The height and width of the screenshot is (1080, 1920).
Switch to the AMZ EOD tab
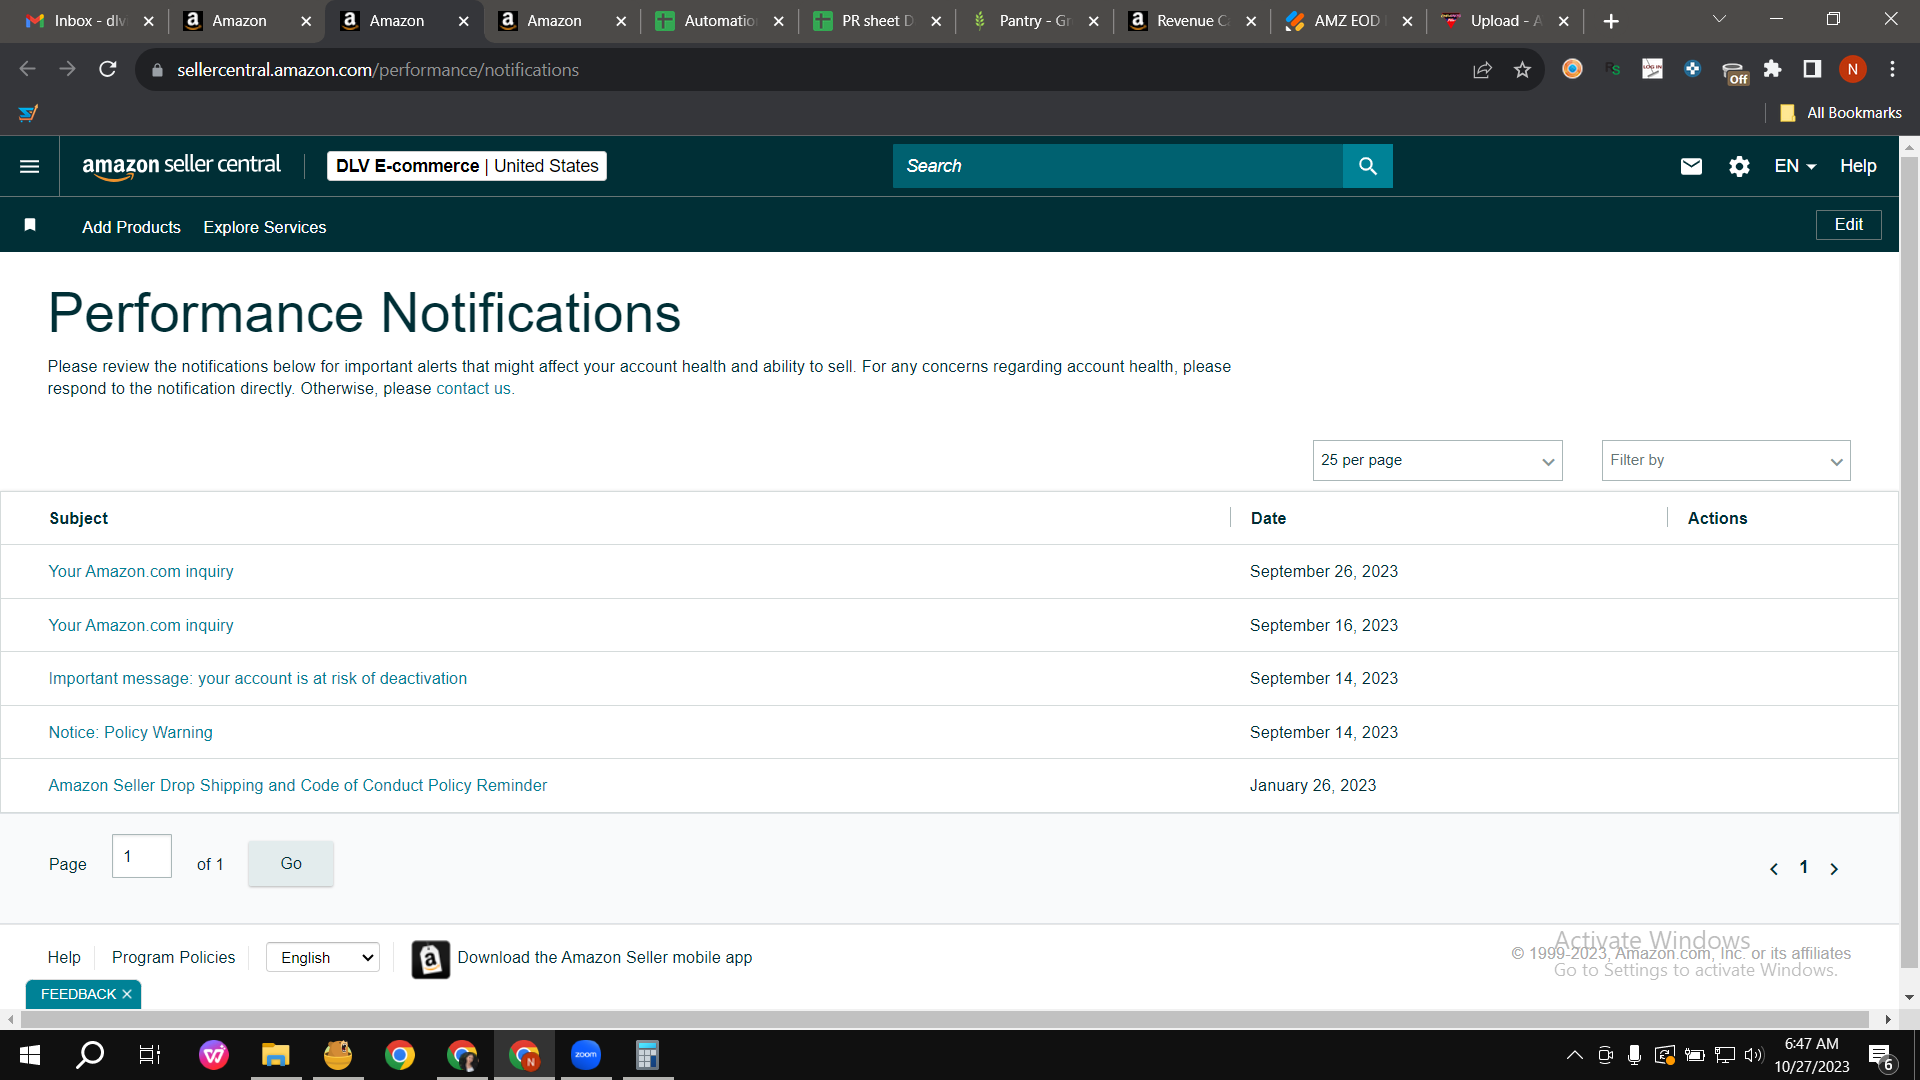coord(1349,21)
